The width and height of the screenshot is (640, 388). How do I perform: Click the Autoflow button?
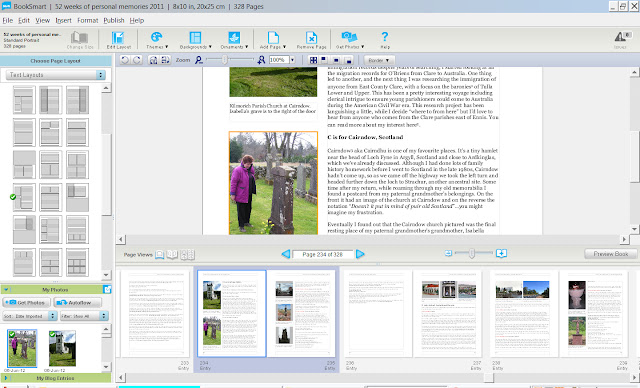[x=78, y=302]
